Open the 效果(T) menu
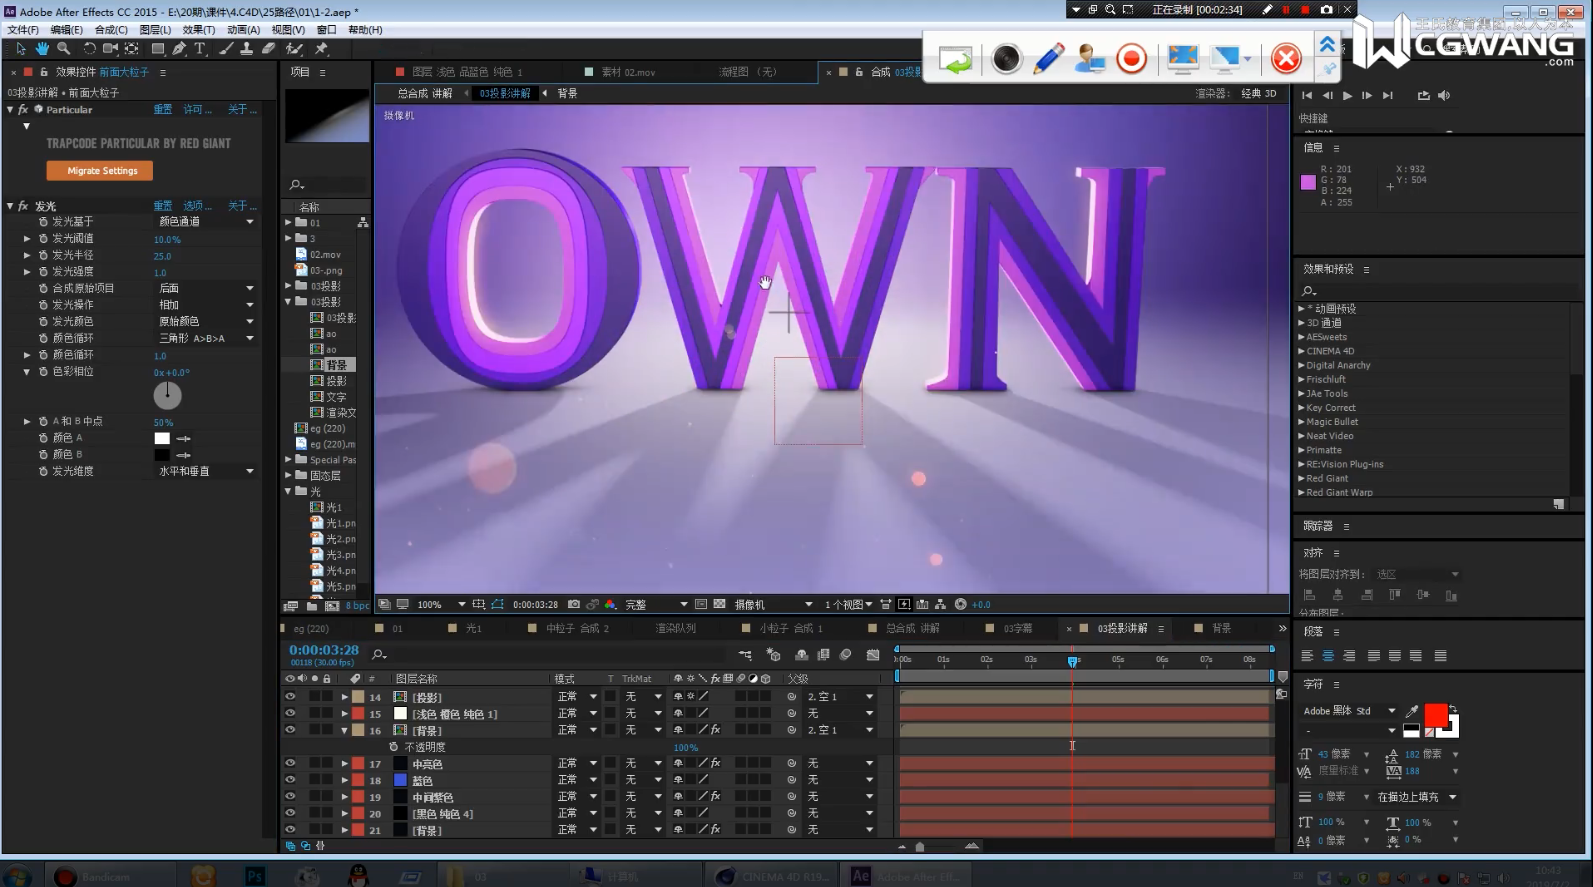This screenshot has height=887, width=1593. 199,30
